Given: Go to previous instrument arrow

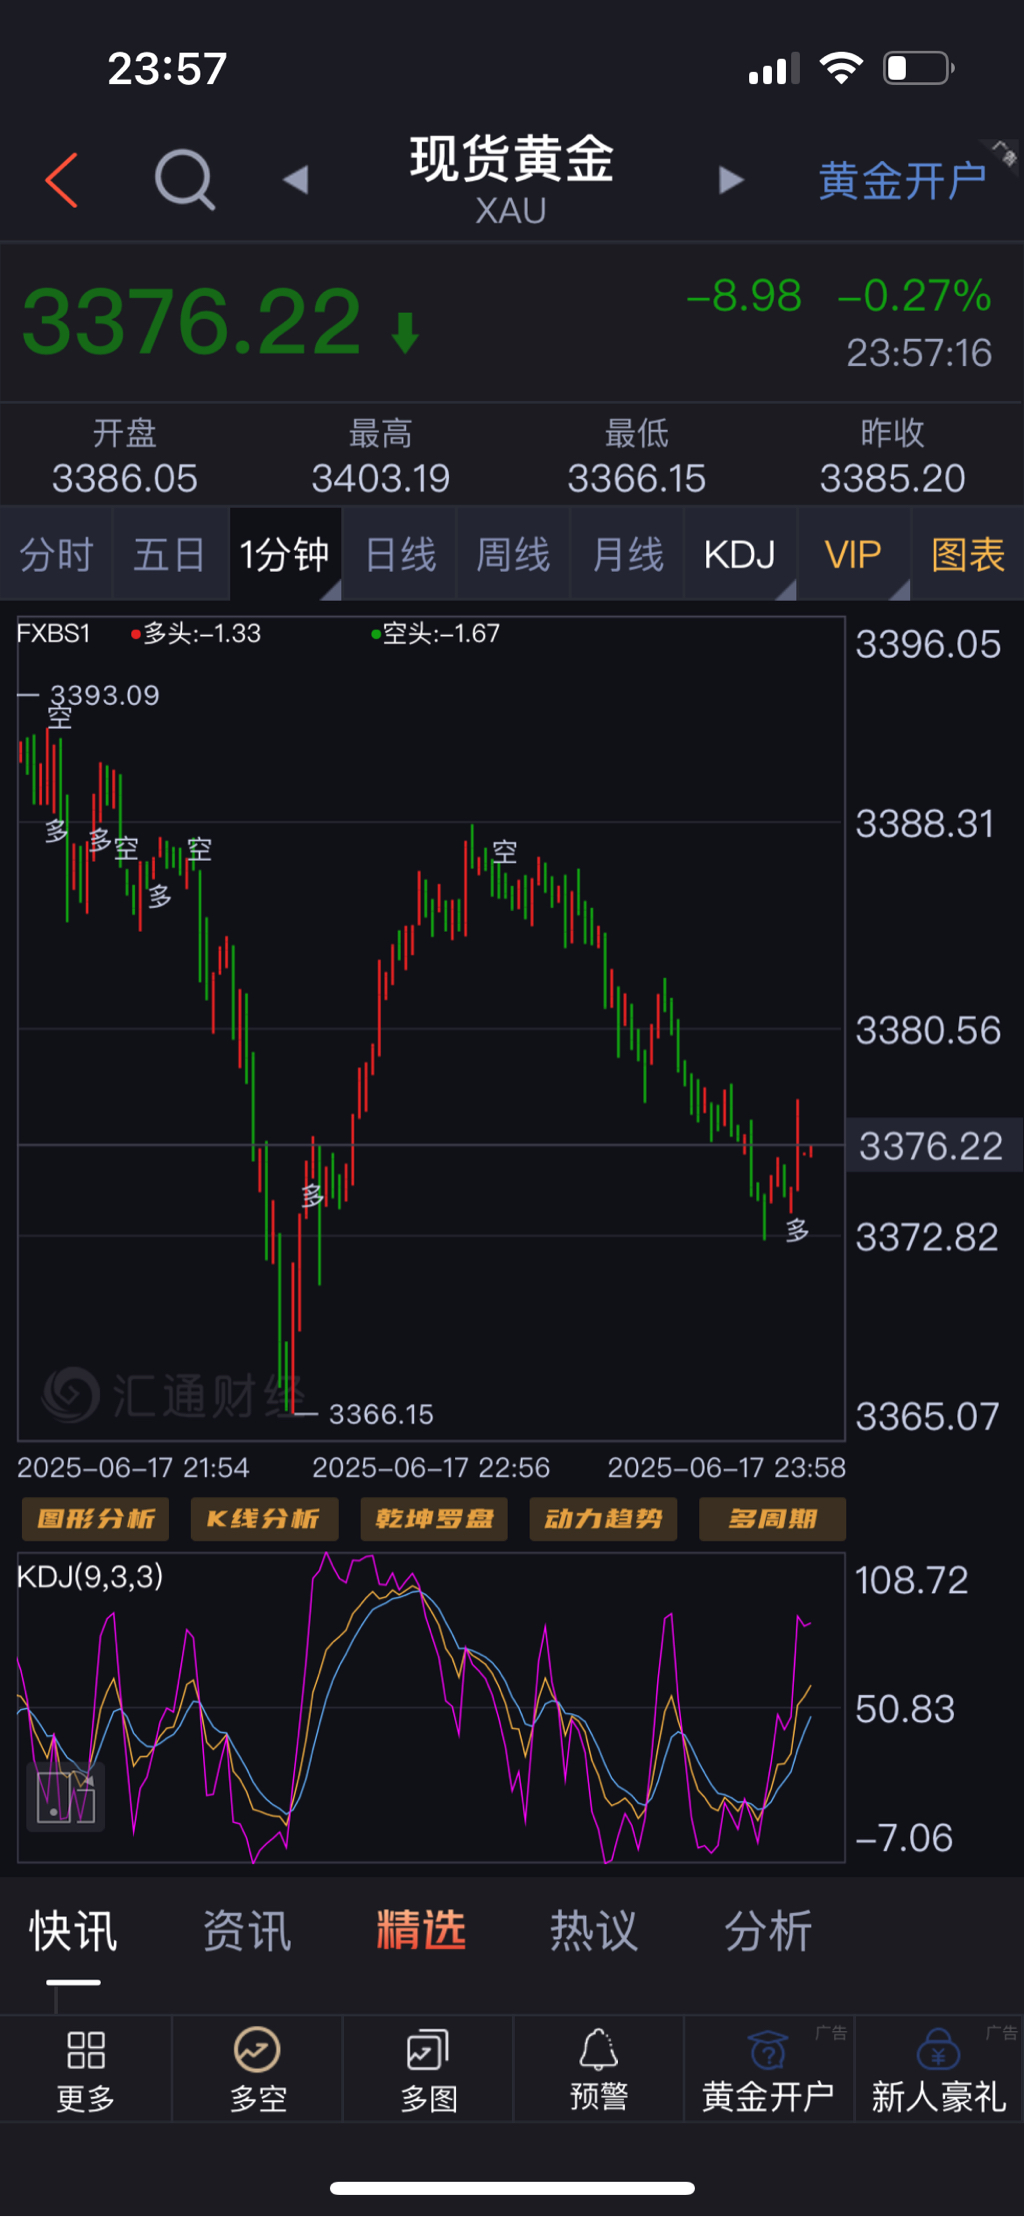Looking at the screenshot, I should [296, 180].
